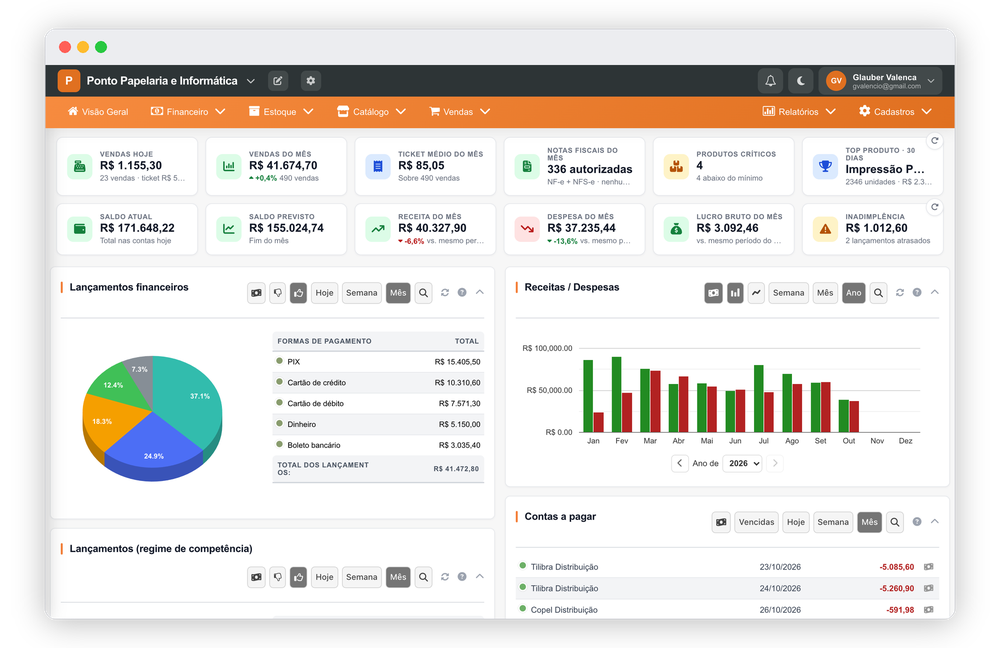The image size is (1000, 648).
Task: Click the Lucro Bruto money bag icon
Action: [676, 229]
